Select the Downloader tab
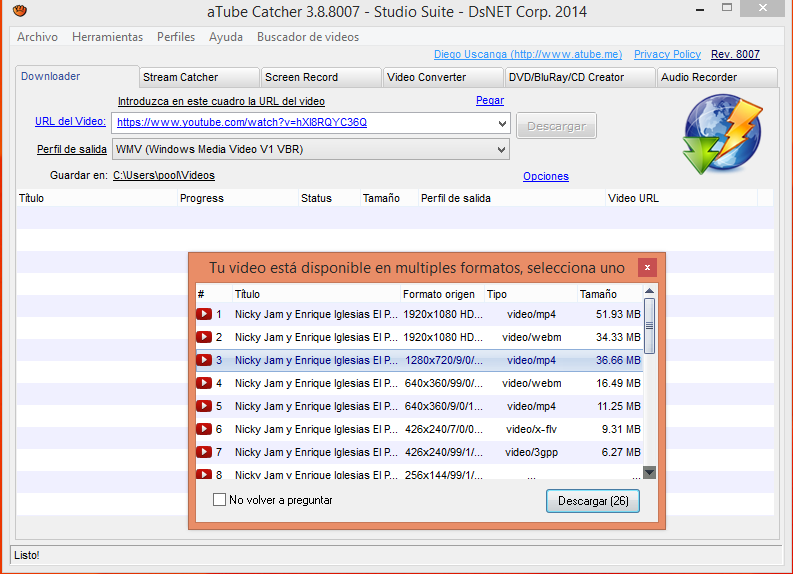This screenshot has height=574, width=793. click(x=77, y=76)
